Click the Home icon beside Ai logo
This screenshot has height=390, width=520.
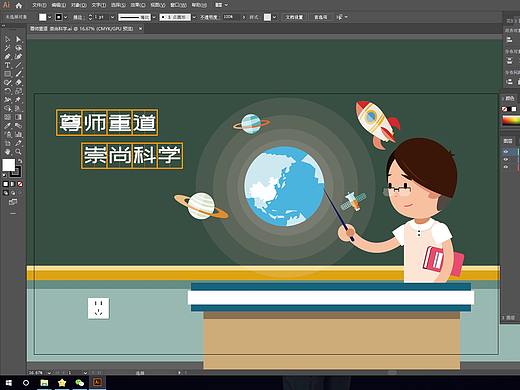[x=19, y=5]
